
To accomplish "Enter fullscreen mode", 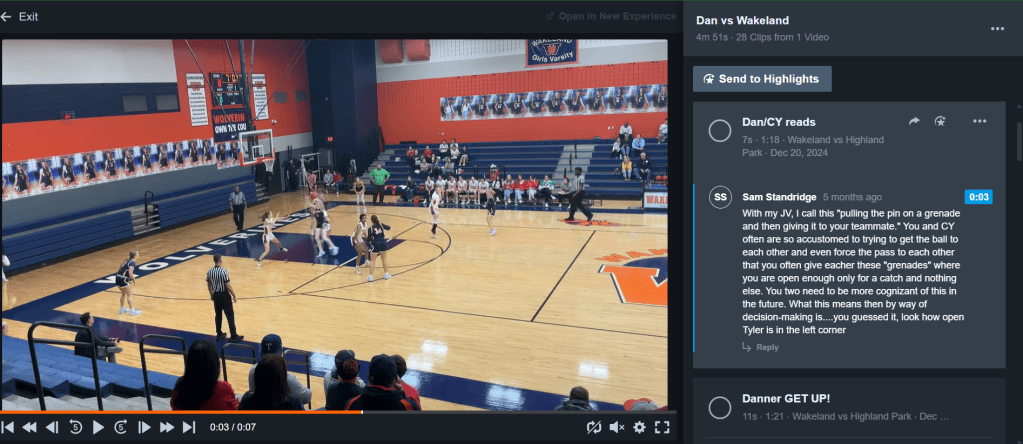I will click(661, 427).
